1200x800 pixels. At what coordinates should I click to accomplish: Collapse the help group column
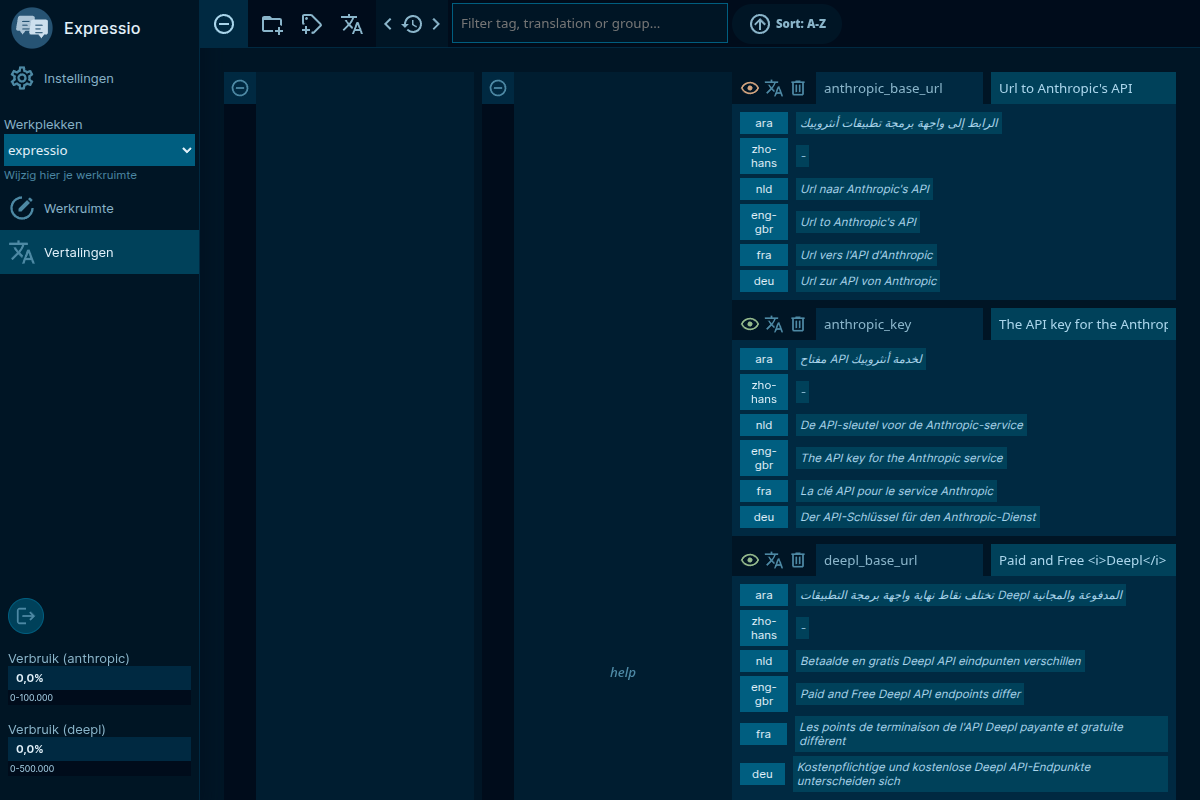click(498, 88)
